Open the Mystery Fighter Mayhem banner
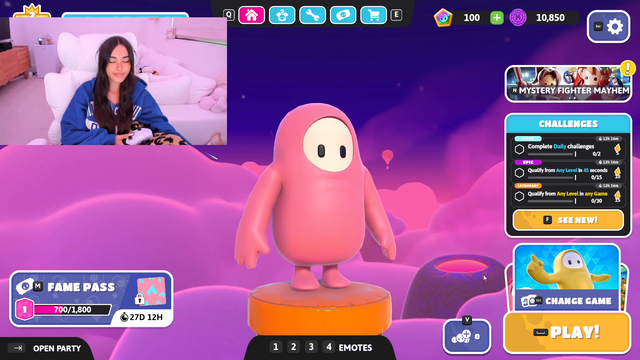This screenshot has width=640, height=360. click(568, 84)
